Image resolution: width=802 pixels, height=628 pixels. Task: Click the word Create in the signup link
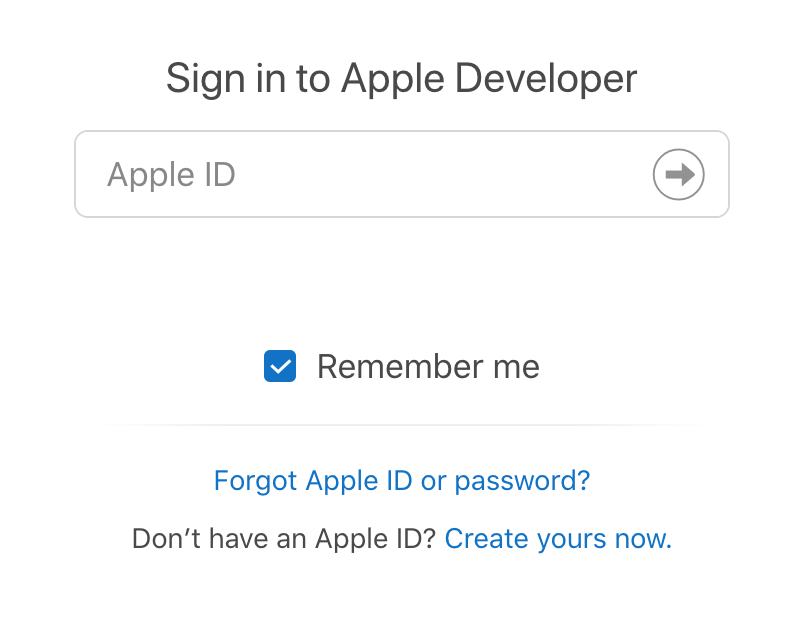click(486, 539)
